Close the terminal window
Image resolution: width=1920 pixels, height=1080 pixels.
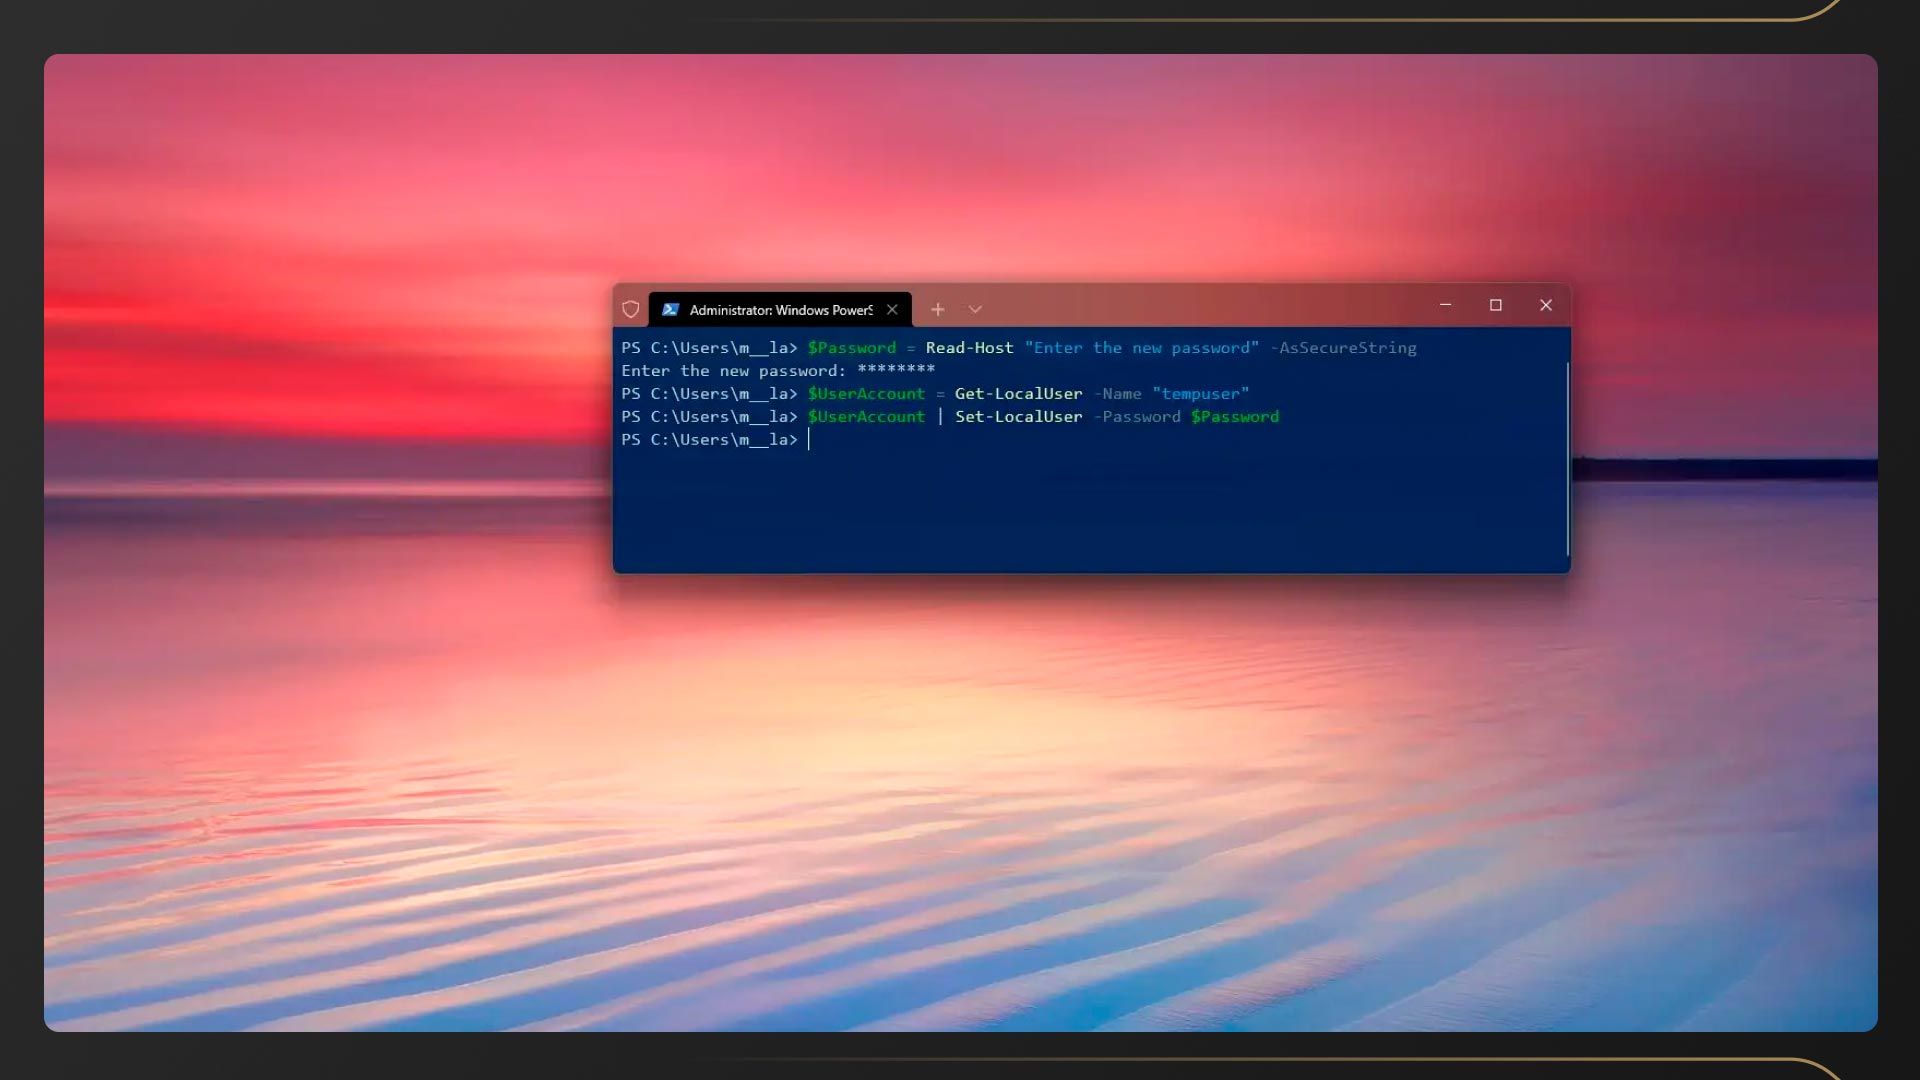pyautogui.click(x=1546, y=305)
